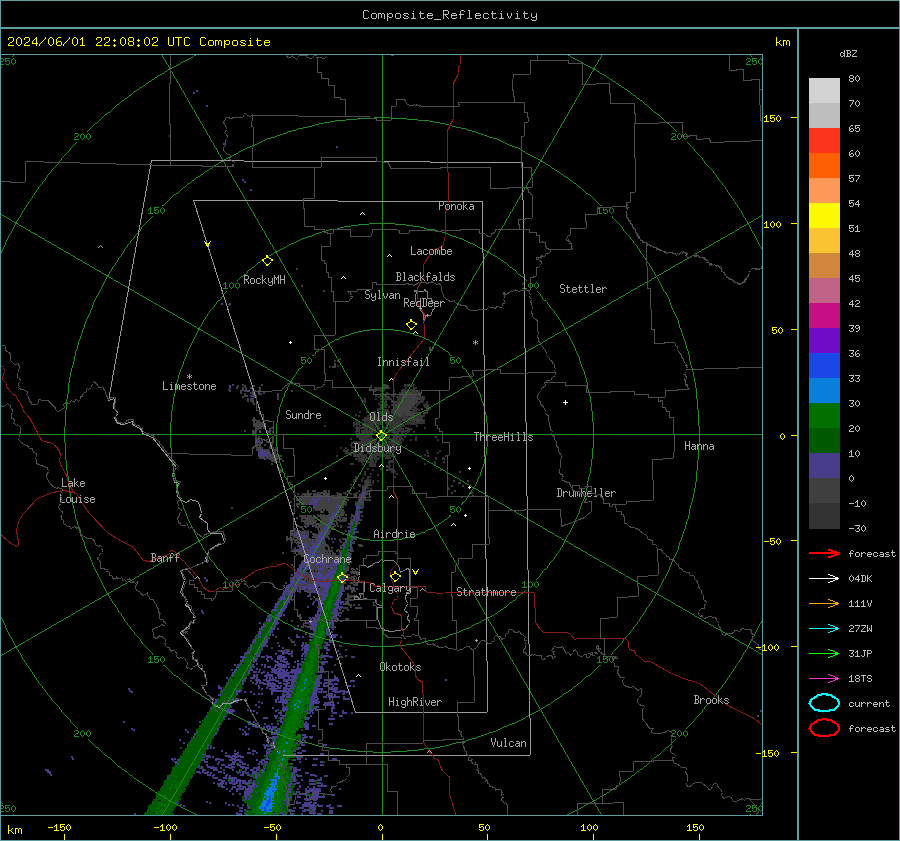Click the white plus marker west of Hanna
Screen dimensions: 900x841
pos(565,402)
